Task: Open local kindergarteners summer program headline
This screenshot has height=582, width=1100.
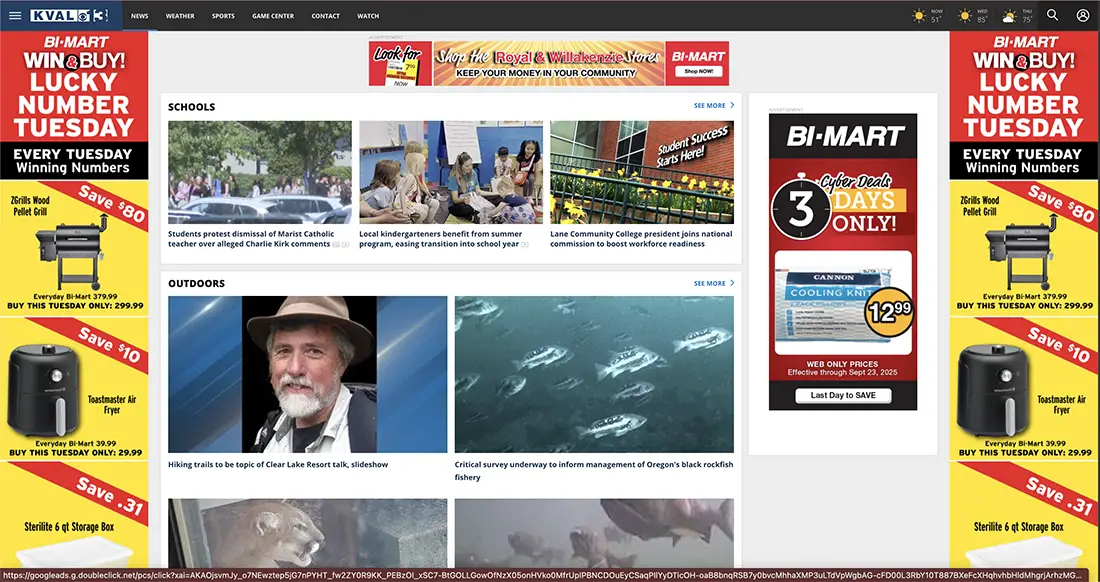Action: 441,239
